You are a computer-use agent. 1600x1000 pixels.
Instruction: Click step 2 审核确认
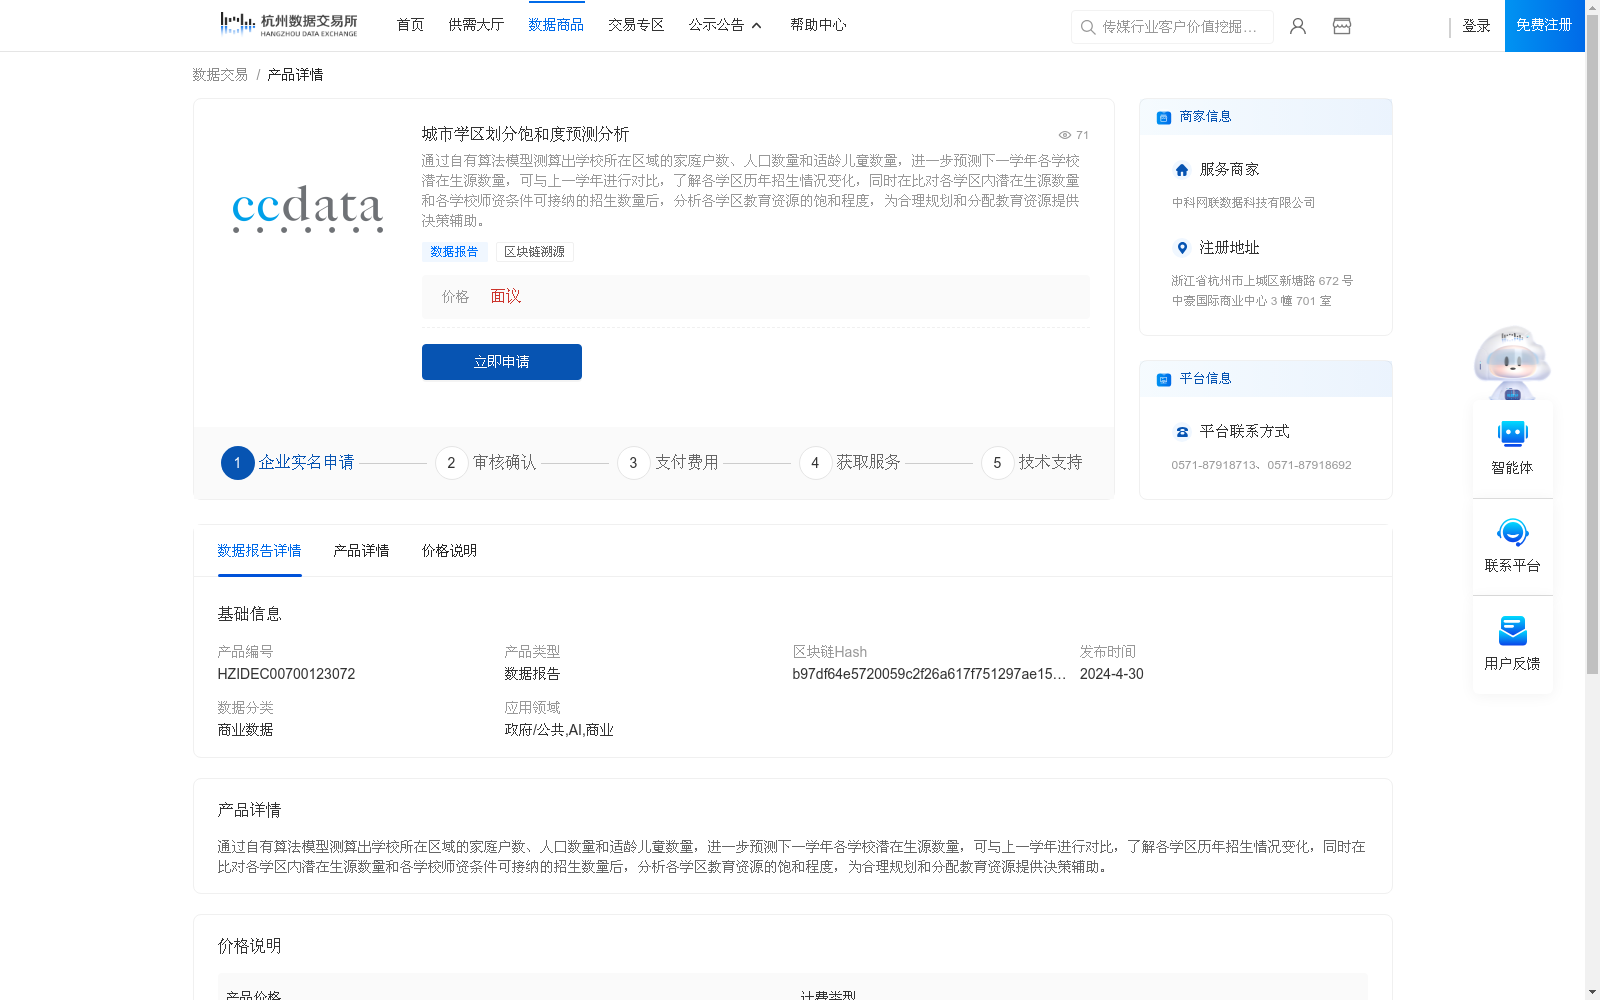pyautogui.click(x=486, y=463)
